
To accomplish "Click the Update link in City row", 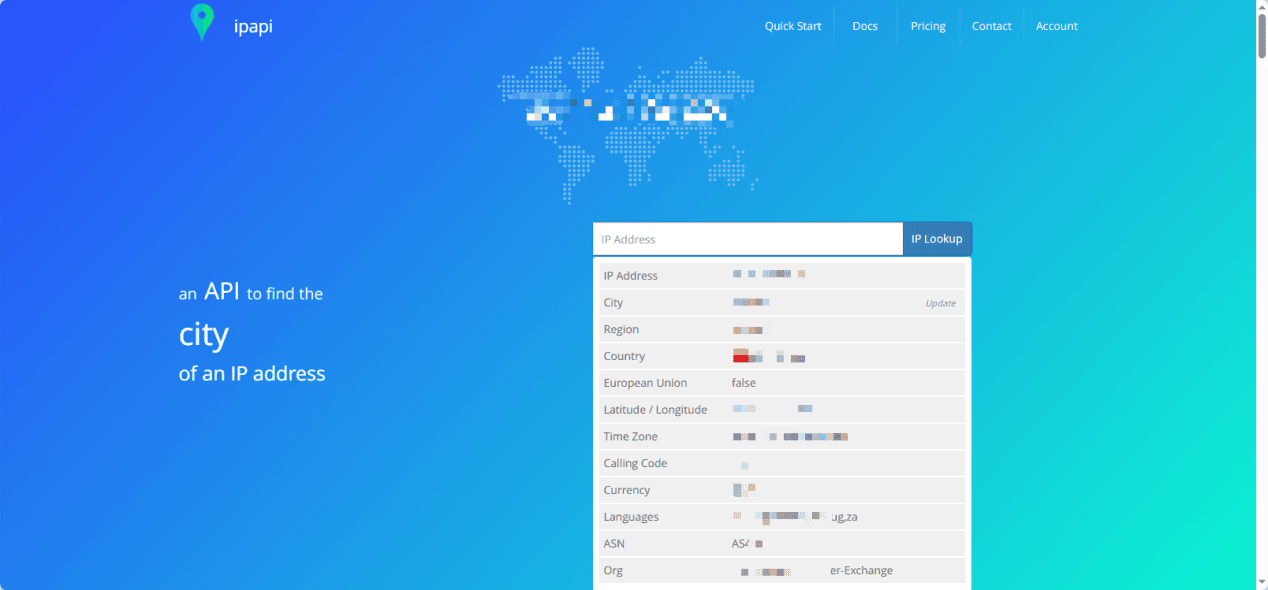I will 940,303.
